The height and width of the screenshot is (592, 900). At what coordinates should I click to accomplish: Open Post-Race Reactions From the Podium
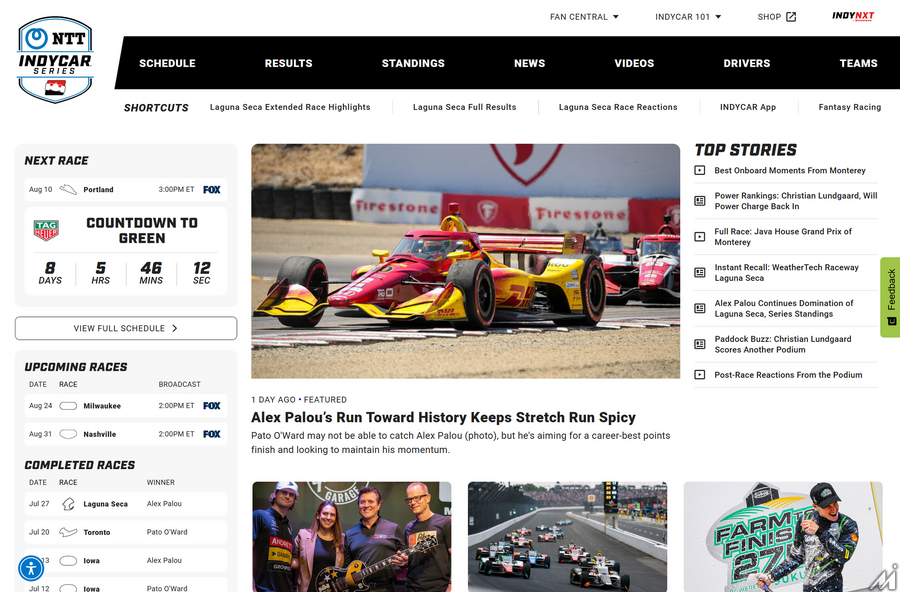pyautogui.click(x=788, y=375)
